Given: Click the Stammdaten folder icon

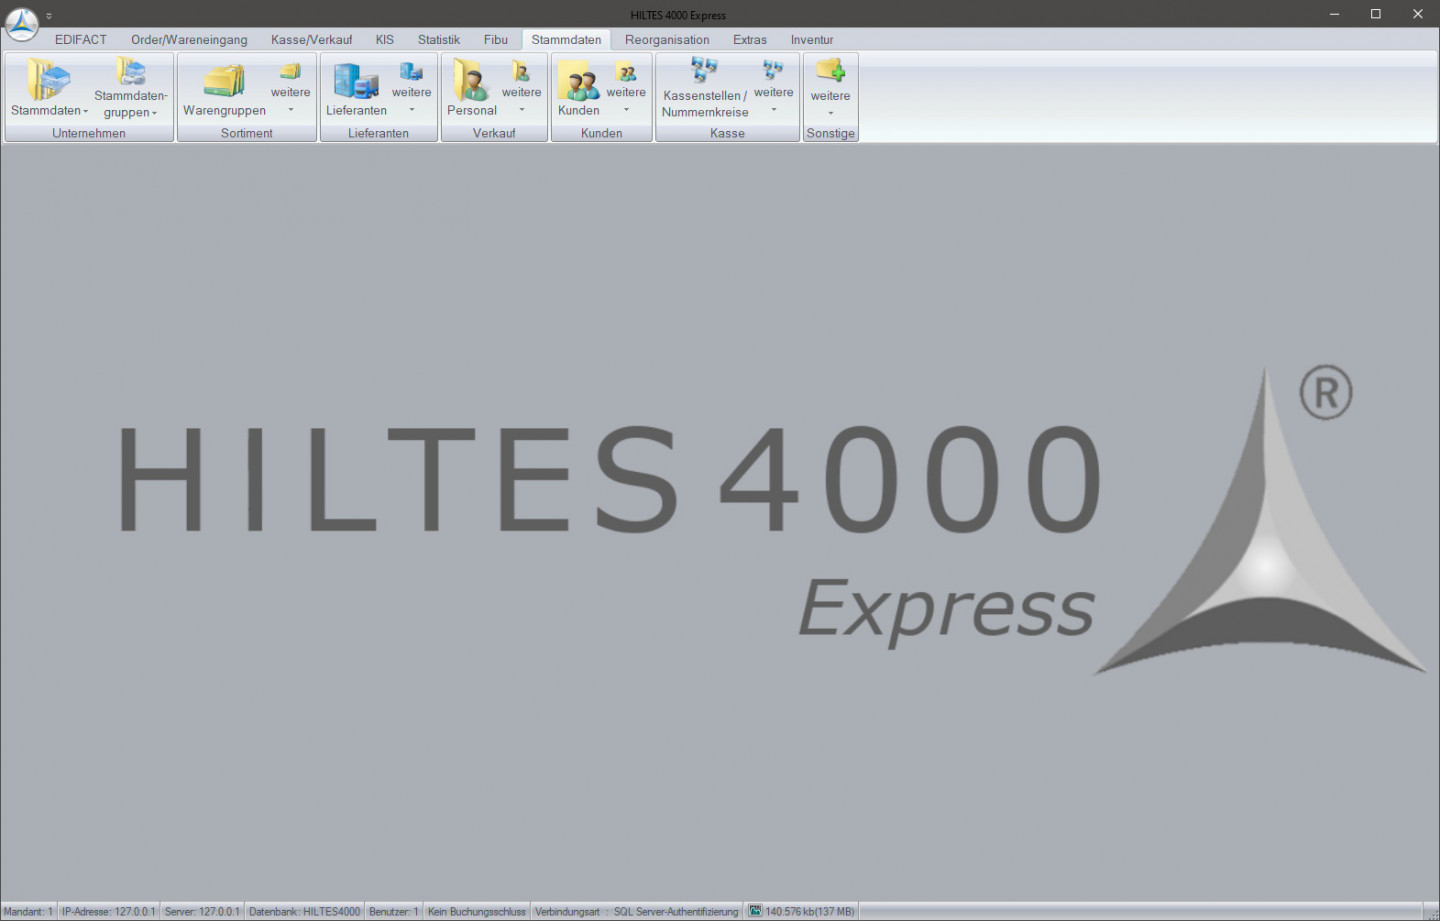Looking at the screenshot, I should (x=48, y=79).
